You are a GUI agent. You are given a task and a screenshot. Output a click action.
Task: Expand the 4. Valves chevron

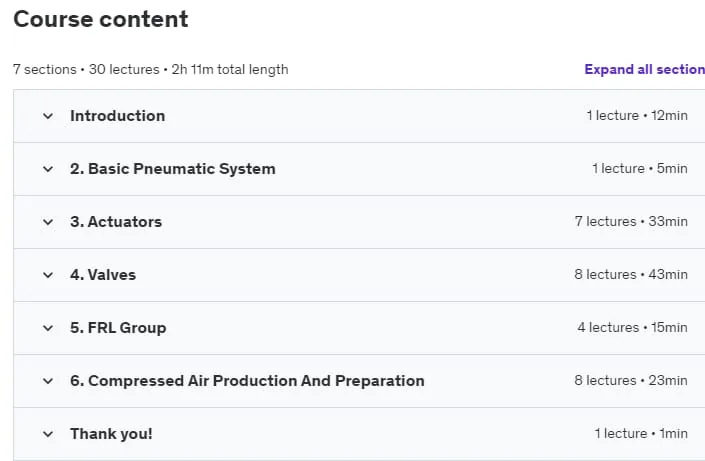click(48, 275)
